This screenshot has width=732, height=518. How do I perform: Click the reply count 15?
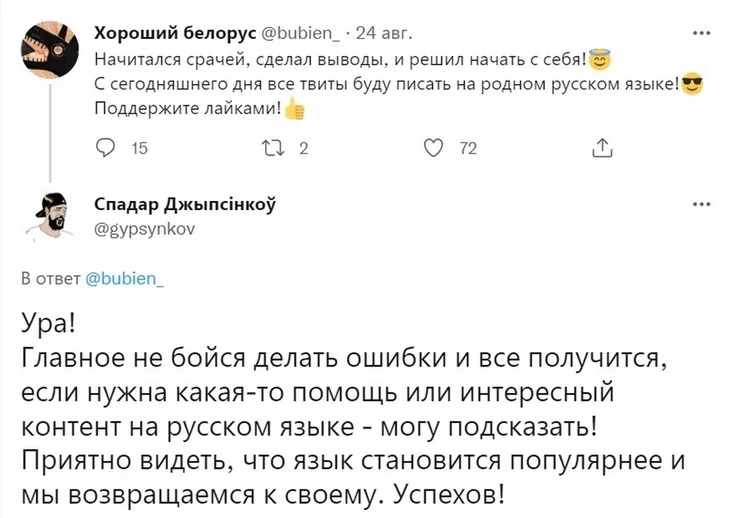coord(139,150)
